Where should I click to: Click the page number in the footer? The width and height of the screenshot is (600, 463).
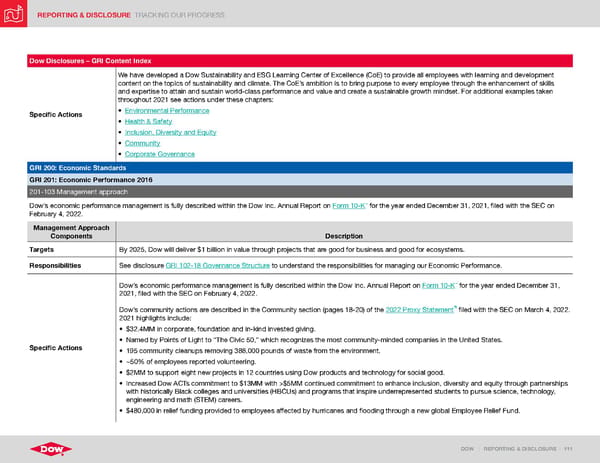(x=568, y=449)
